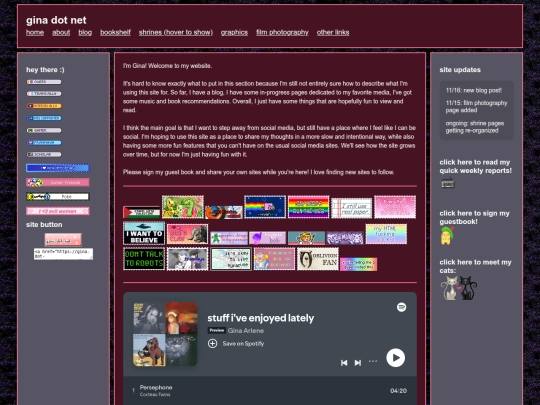540x405 pixels.
Task: Click the Firefox stamp
Action: point(224,212)
